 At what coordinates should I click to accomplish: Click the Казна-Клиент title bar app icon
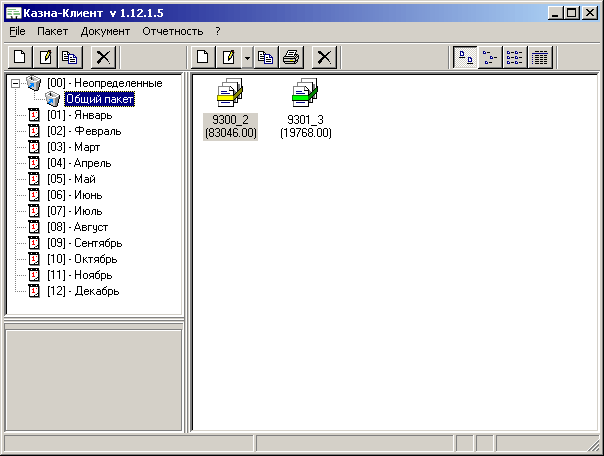(x=13, y=13)
